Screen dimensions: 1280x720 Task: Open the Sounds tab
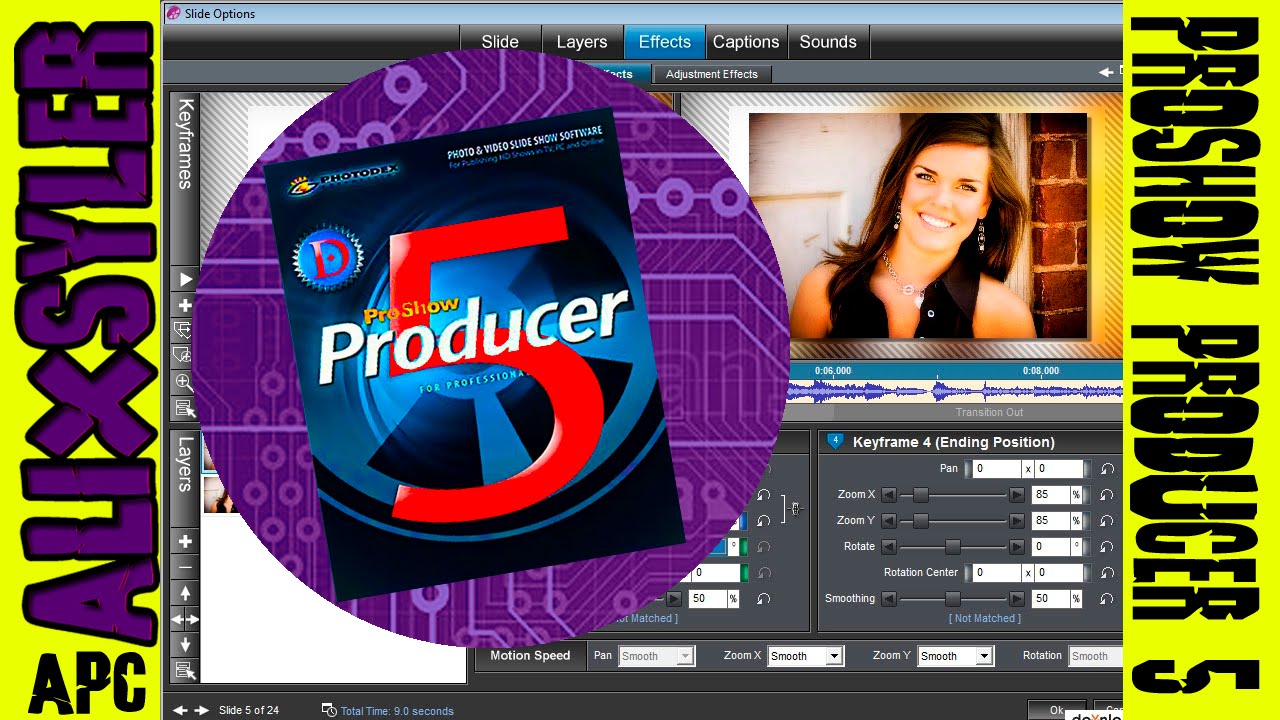pyautogui.click(x=828, y=42)
